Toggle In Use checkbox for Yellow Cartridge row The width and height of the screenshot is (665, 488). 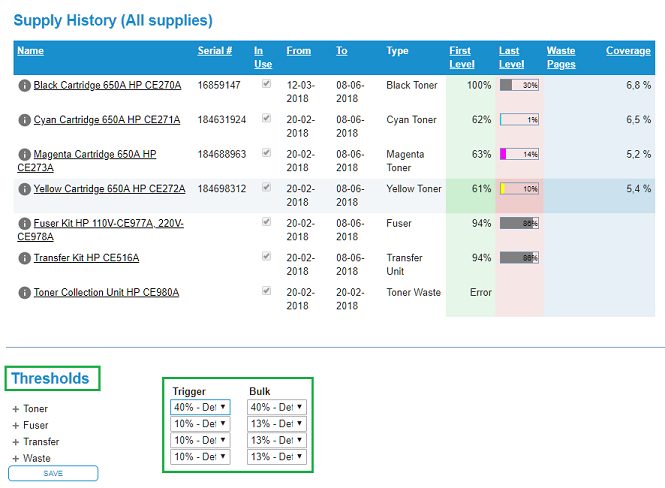[266, 188]
